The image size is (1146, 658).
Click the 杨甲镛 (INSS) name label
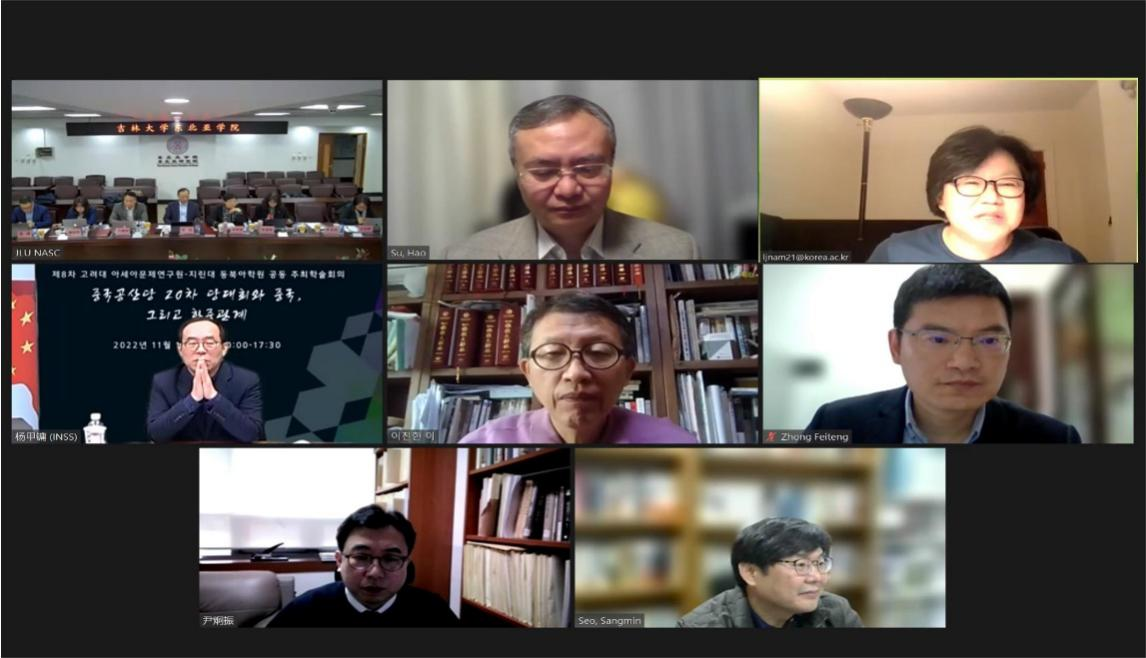click(x=45, y=436)
